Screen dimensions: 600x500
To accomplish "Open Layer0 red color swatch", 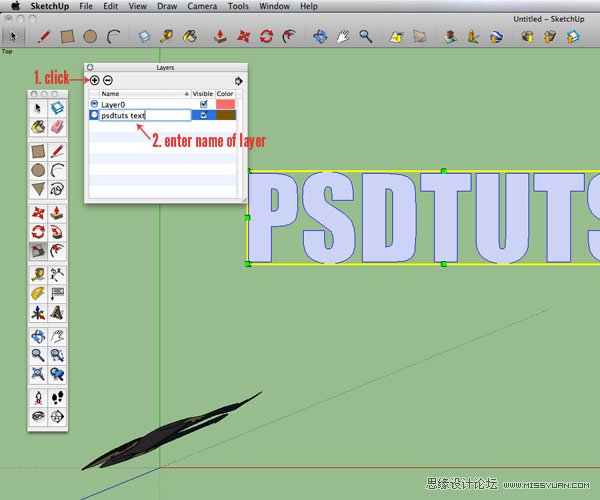I will pyautogui.click(x=226, y=104).
